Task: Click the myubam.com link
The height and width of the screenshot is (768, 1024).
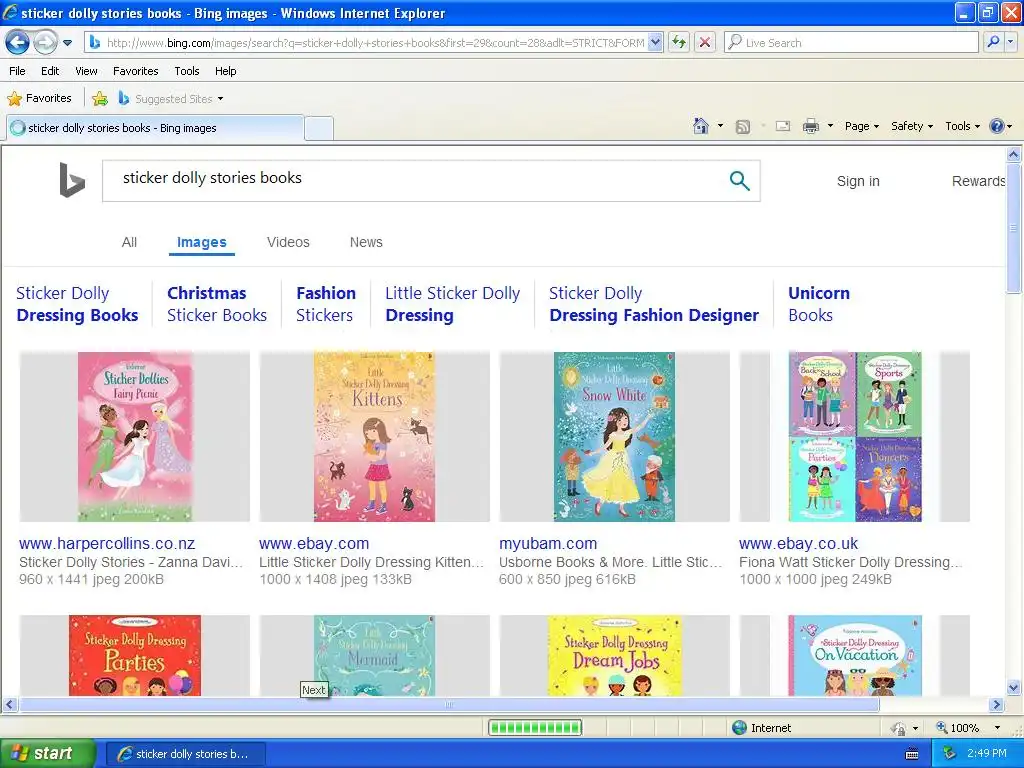Action: click(x=548, y=543)
